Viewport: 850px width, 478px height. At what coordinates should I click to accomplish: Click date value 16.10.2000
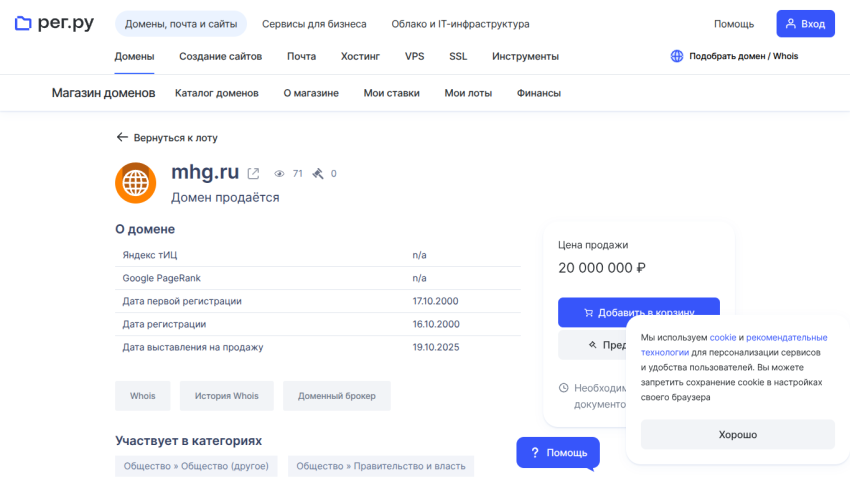point(436,324)
